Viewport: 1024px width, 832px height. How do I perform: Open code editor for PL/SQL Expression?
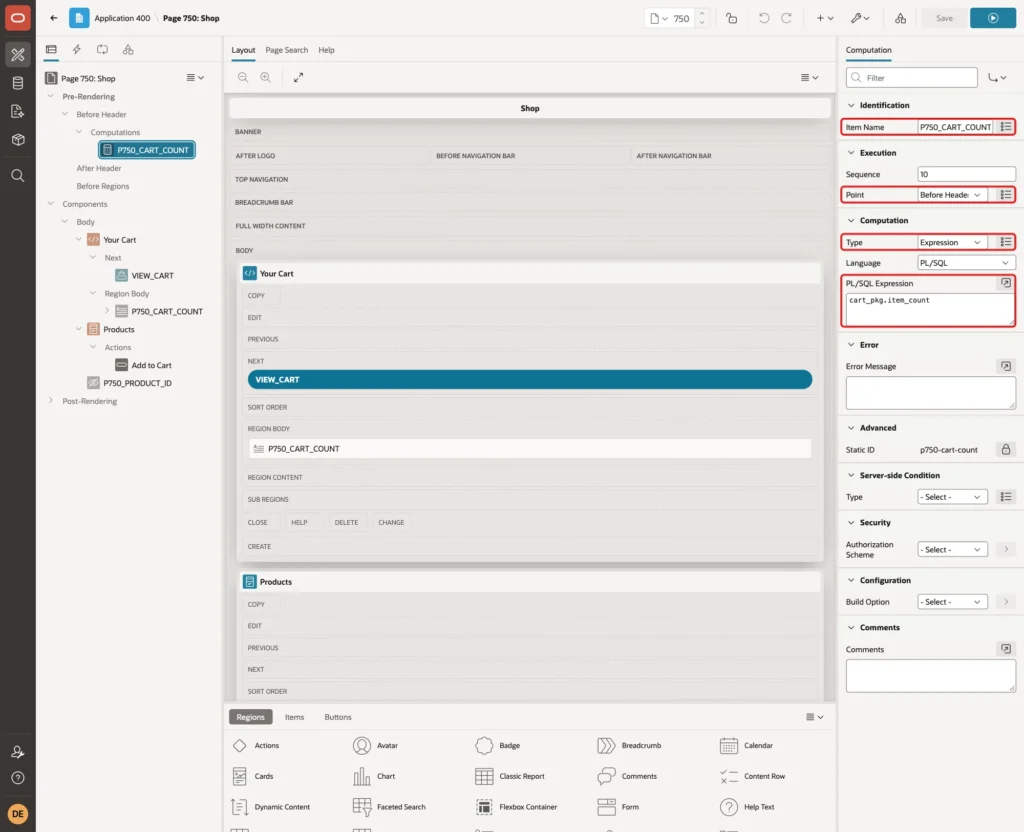[x=1006, y=283]
